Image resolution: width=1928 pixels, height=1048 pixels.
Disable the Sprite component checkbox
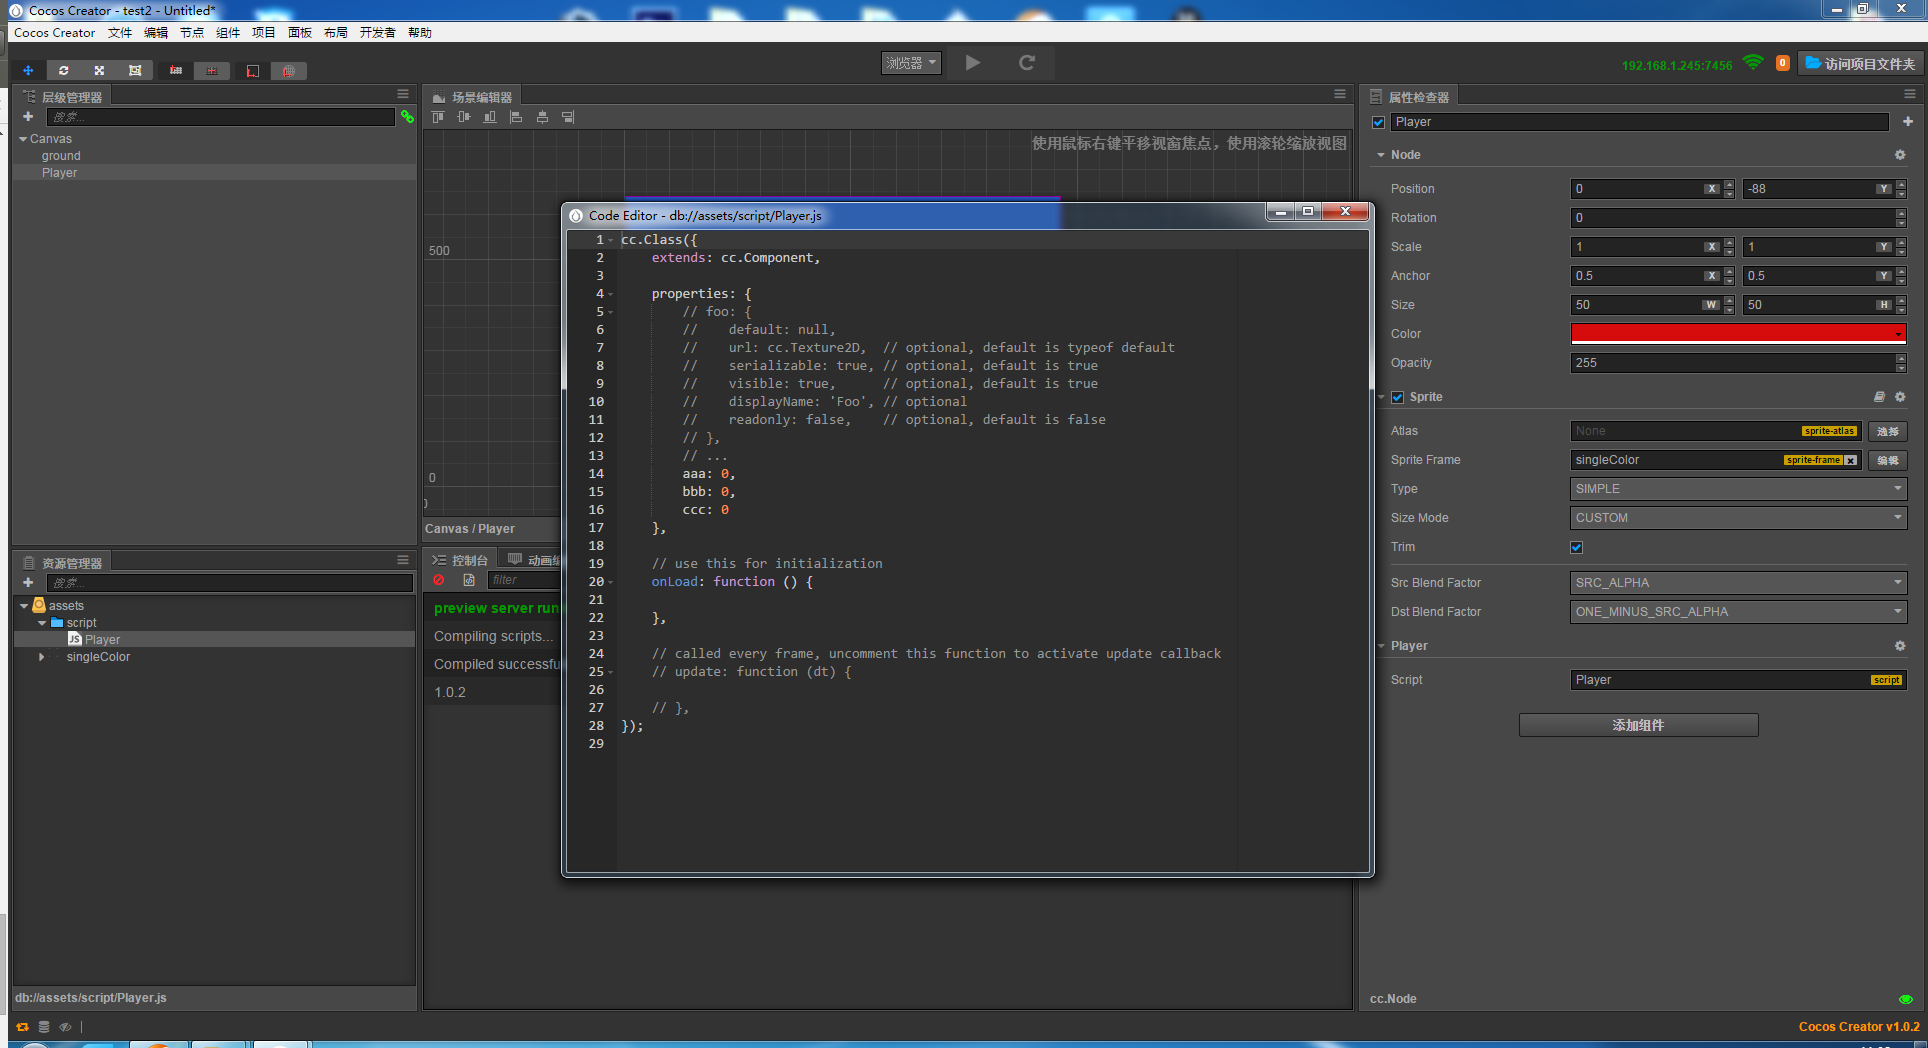pyautogui.click(x=1398, y=397)
